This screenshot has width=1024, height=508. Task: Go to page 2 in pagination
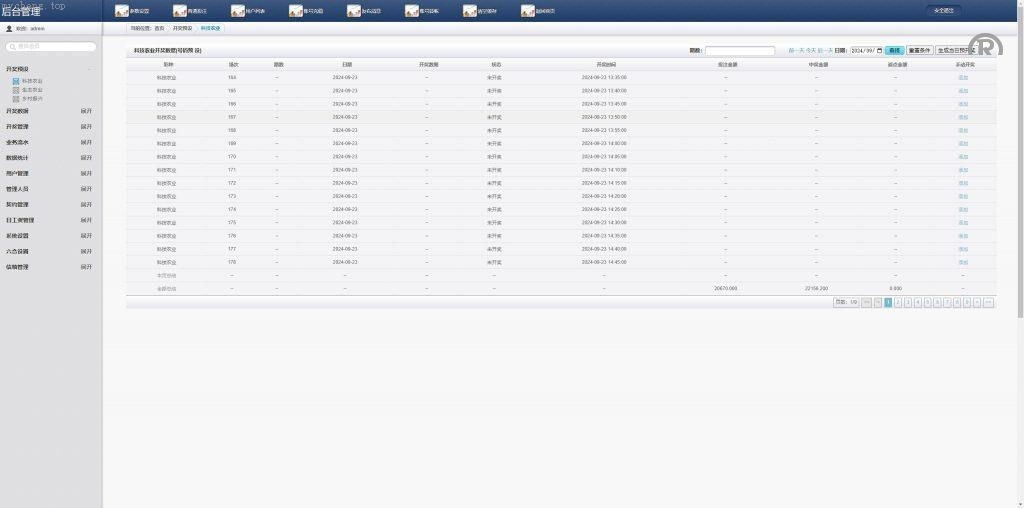point(898,302)
